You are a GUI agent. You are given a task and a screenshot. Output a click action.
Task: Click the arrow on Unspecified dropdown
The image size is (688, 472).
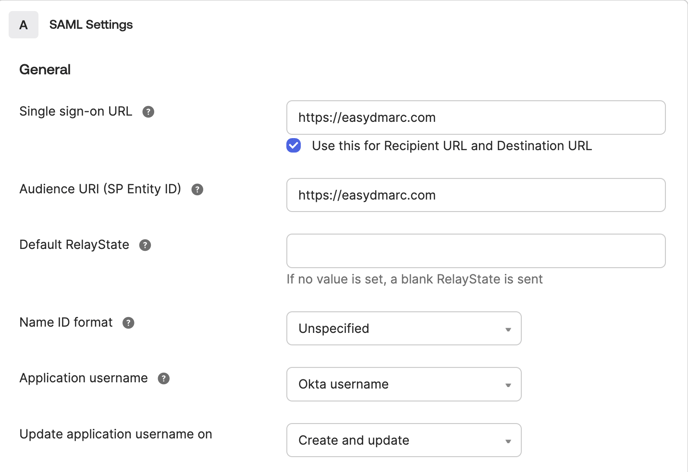pyautogui.click(x=508, y=329)
